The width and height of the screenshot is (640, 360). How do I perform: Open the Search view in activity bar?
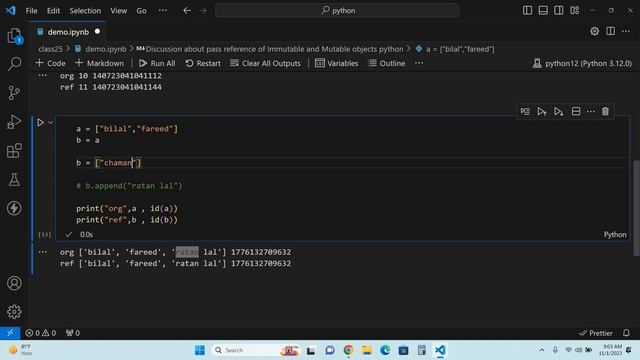[x=14, y=64]
